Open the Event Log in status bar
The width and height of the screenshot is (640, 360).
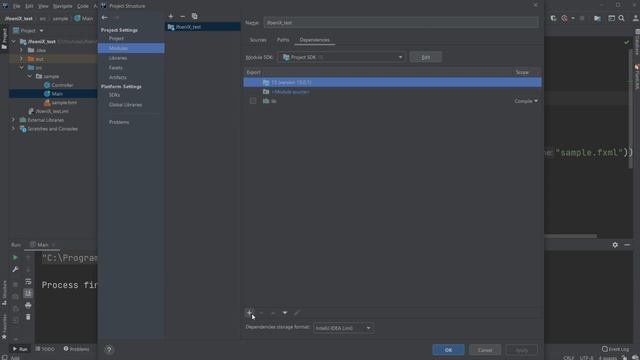click(x=616, y=349)
